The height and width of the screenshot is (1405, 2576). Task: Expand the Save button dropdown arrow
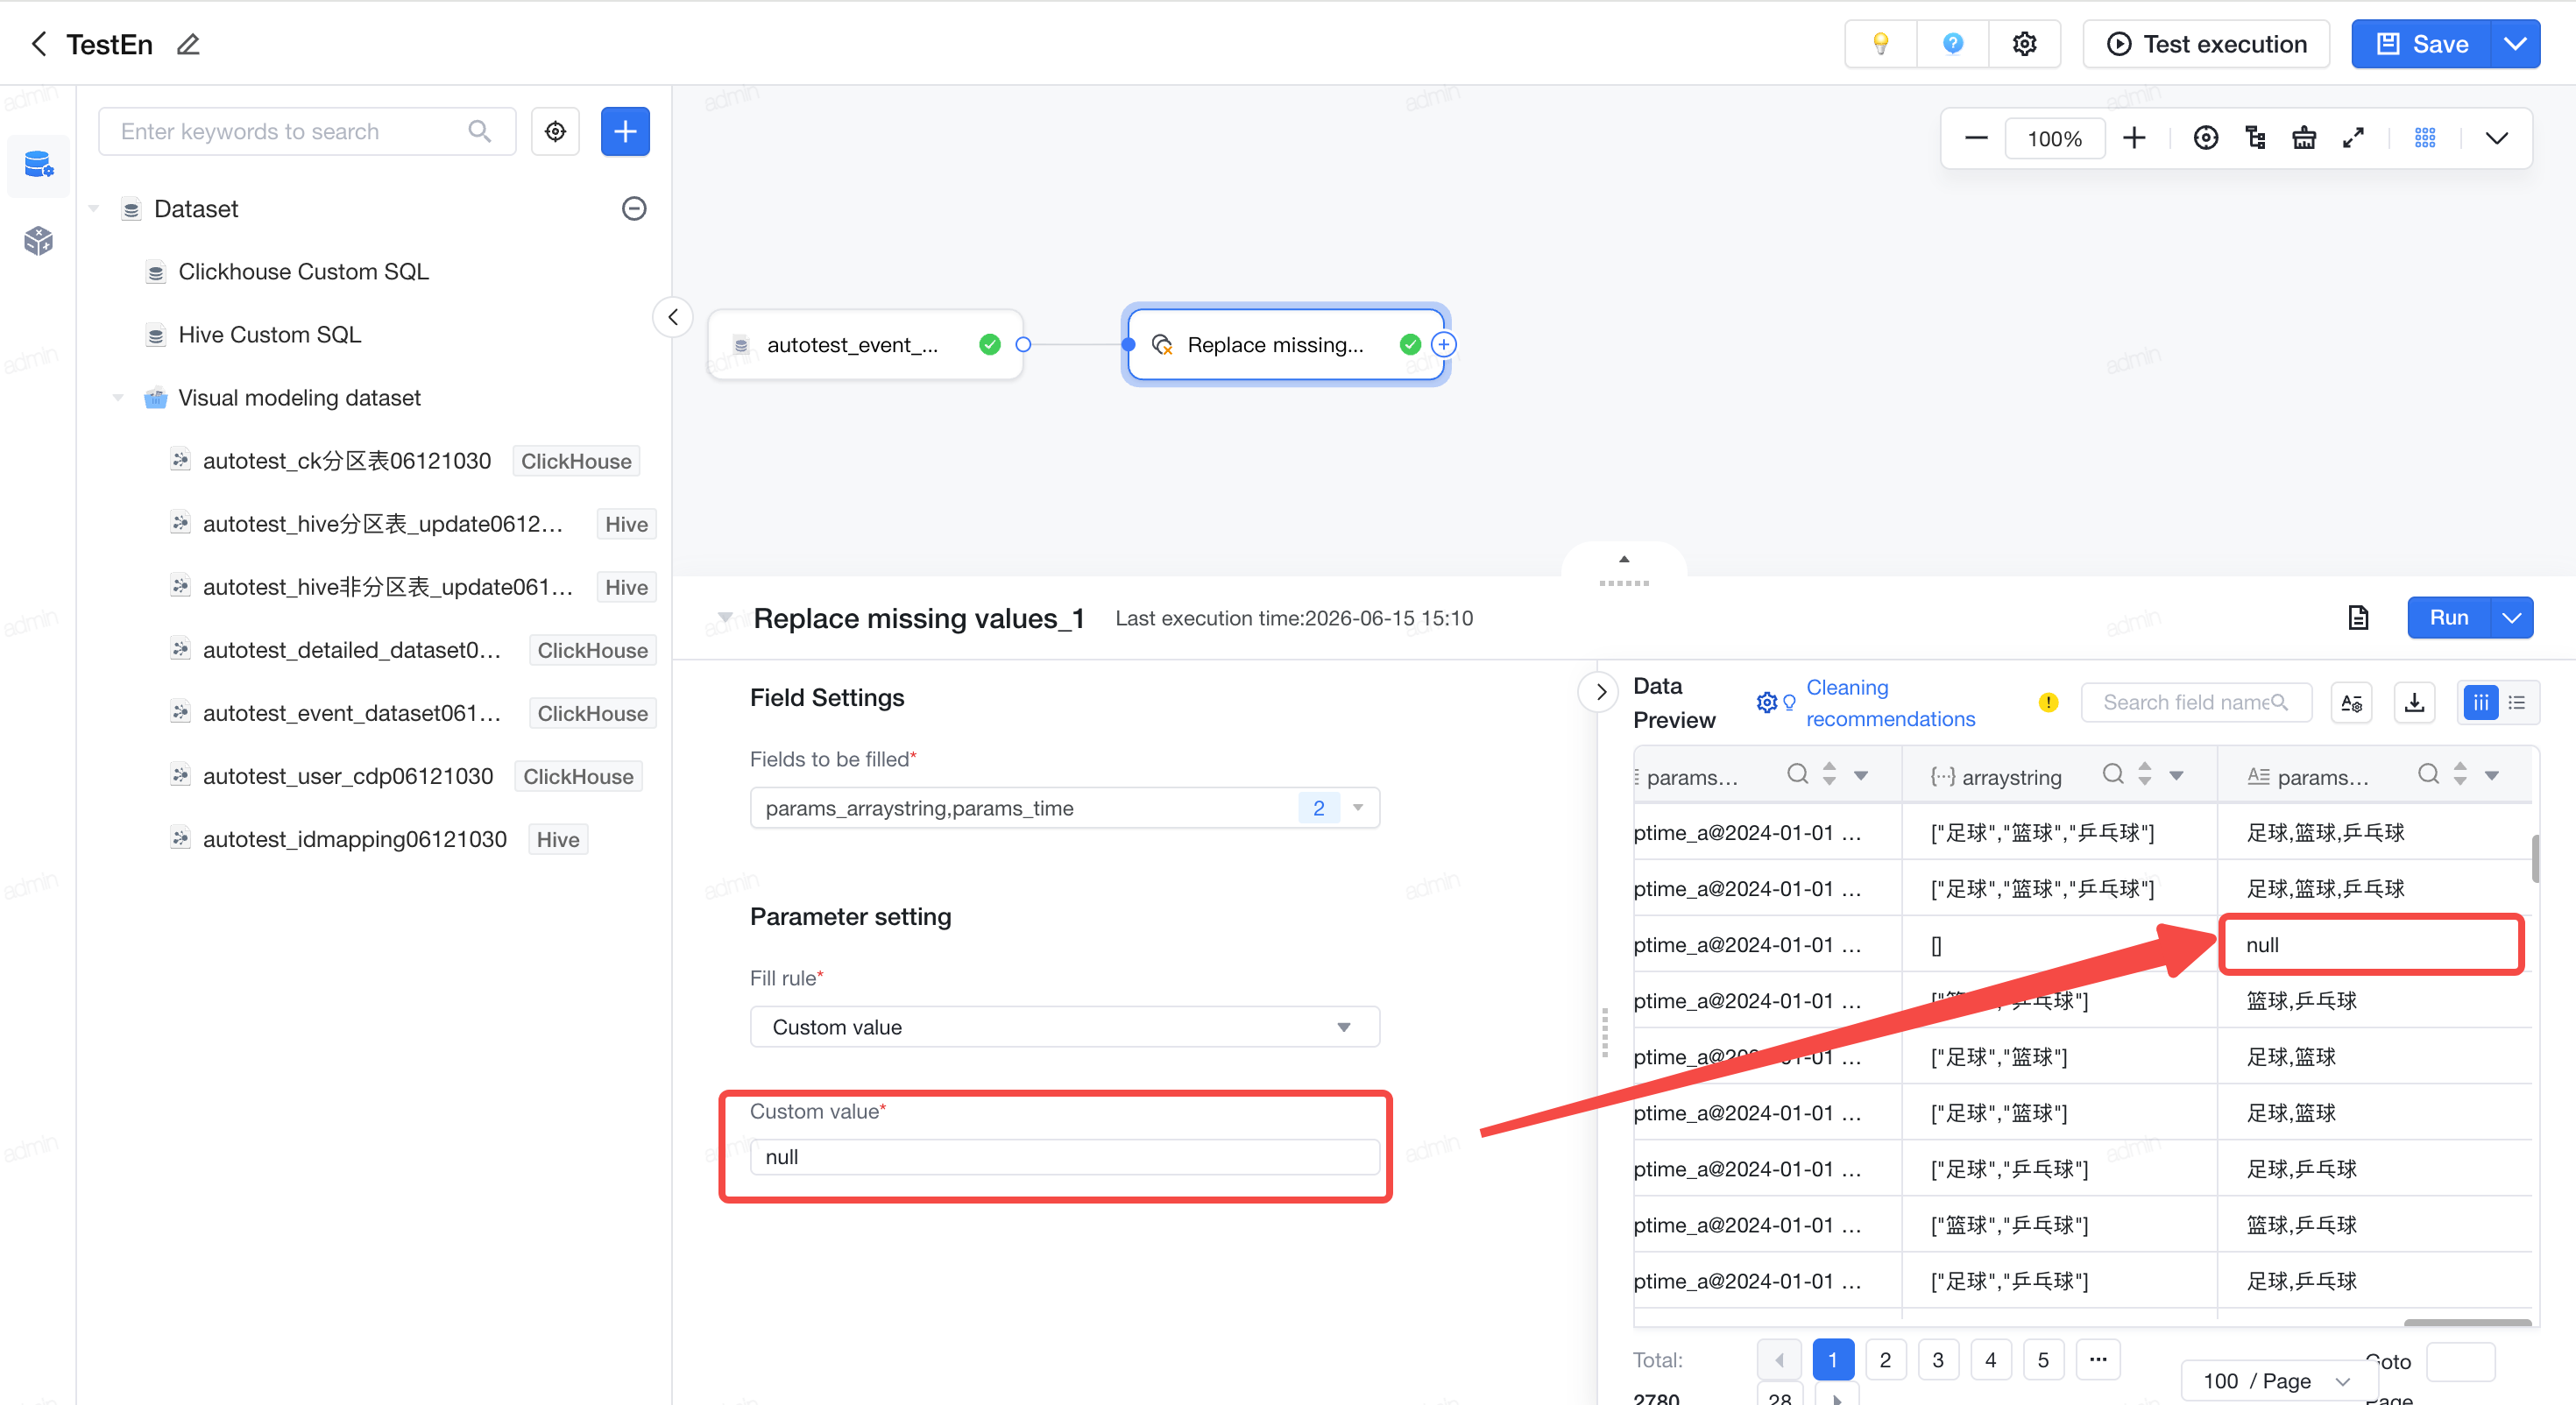[x=2514, y=44]
